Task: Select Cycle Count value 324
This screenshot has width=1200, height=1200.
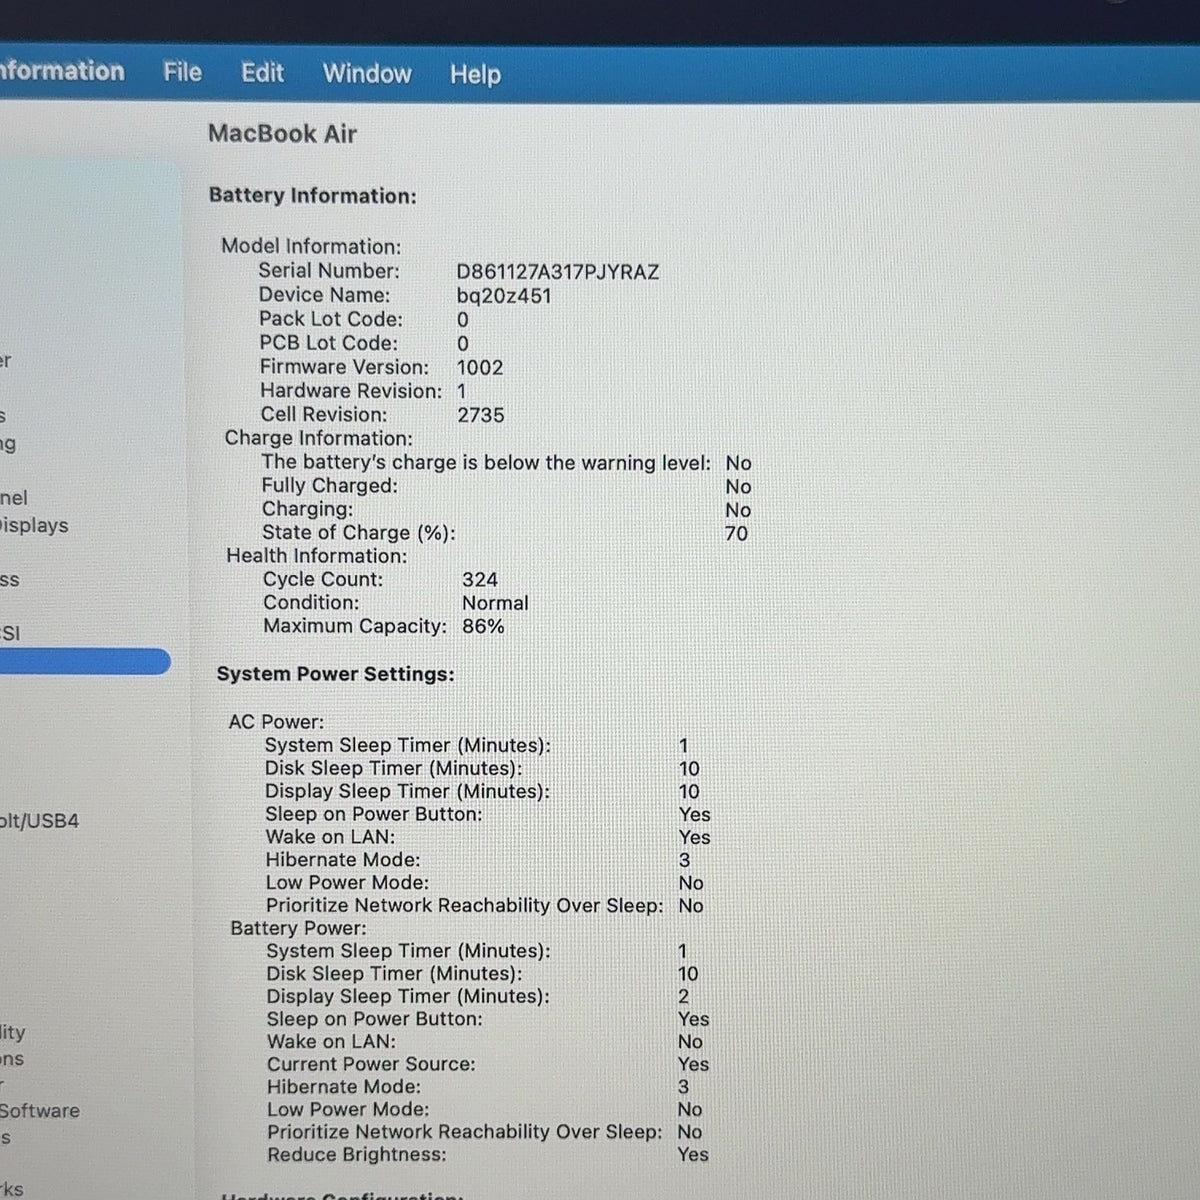Action: coord(480,579)
